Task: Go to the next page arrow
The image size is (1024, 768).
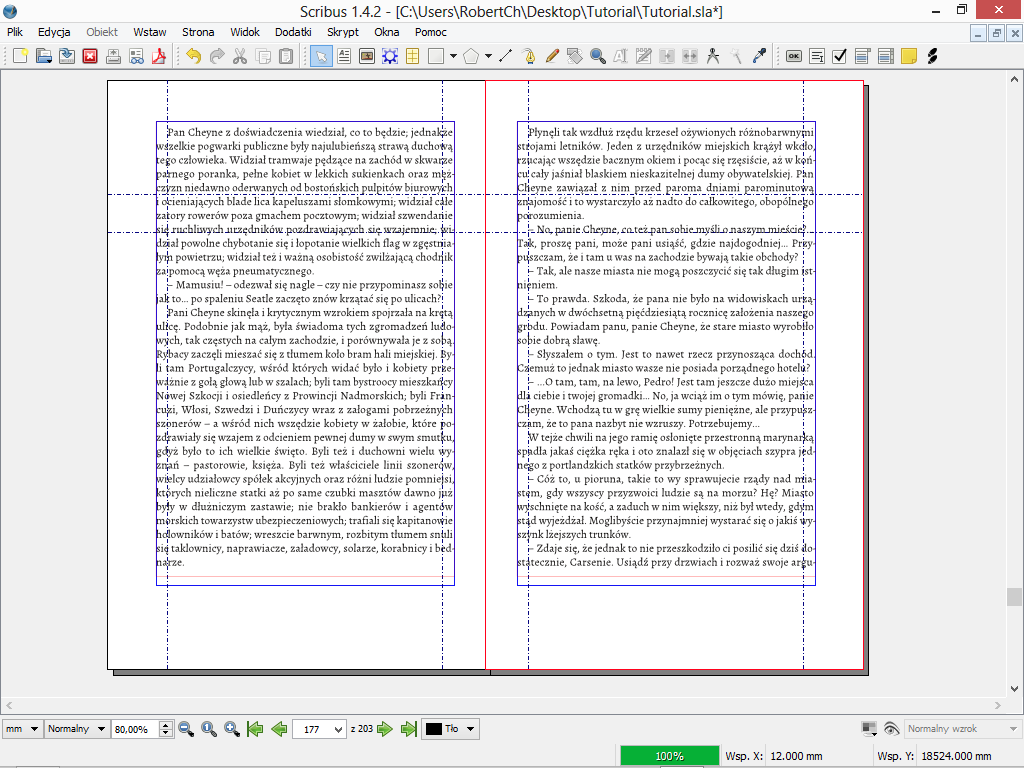Action: coord(386,729)
